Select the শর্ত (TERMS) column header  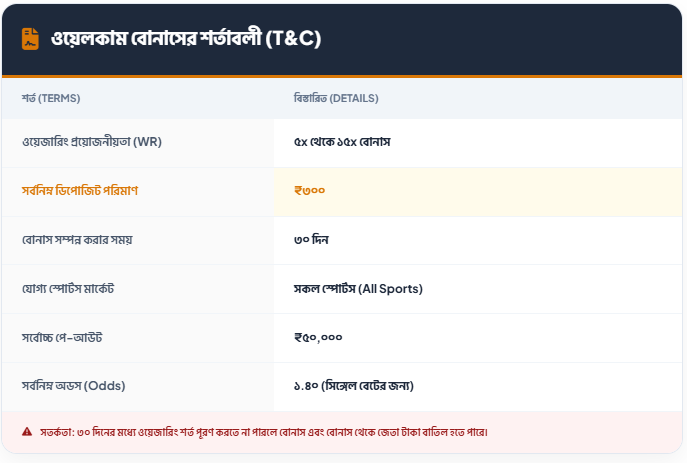click(x=51, y=98)
